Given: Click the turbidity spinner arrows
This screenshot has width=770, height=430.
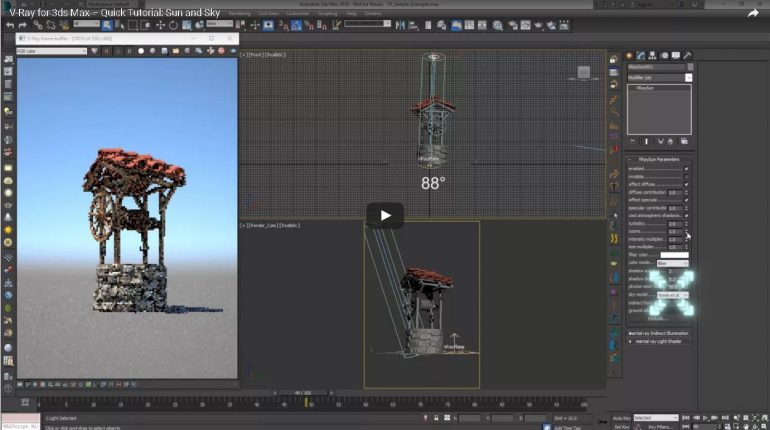Looking at the screenshot, I should click(x=687, y=224).
